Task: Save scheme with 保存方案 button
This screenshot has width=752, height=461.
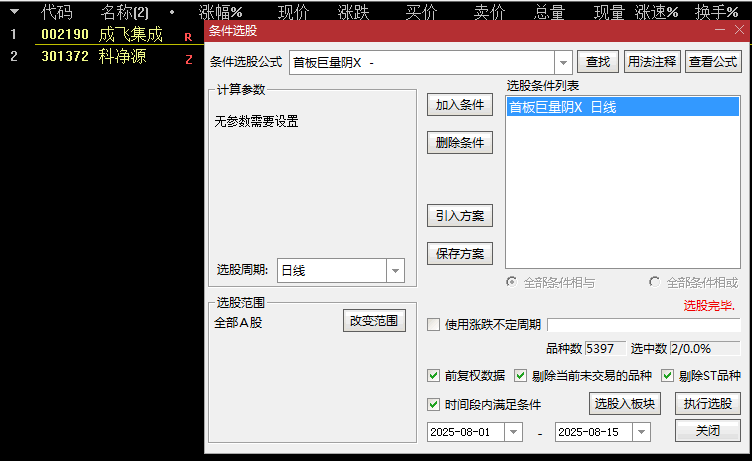Action: (459, 253)
